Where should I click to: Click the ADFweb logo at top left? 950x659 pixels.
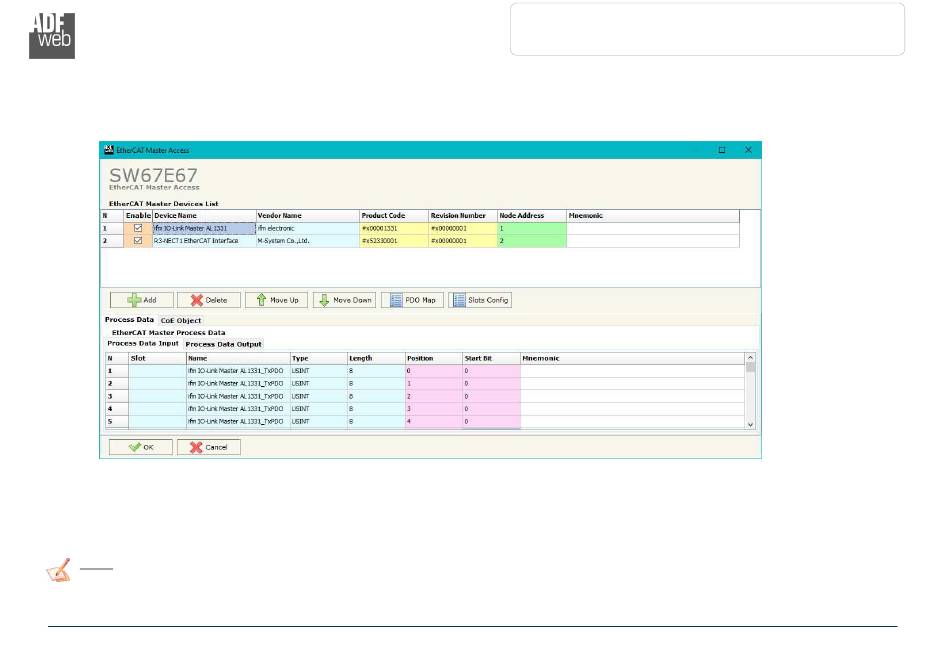tap(52, 36)
